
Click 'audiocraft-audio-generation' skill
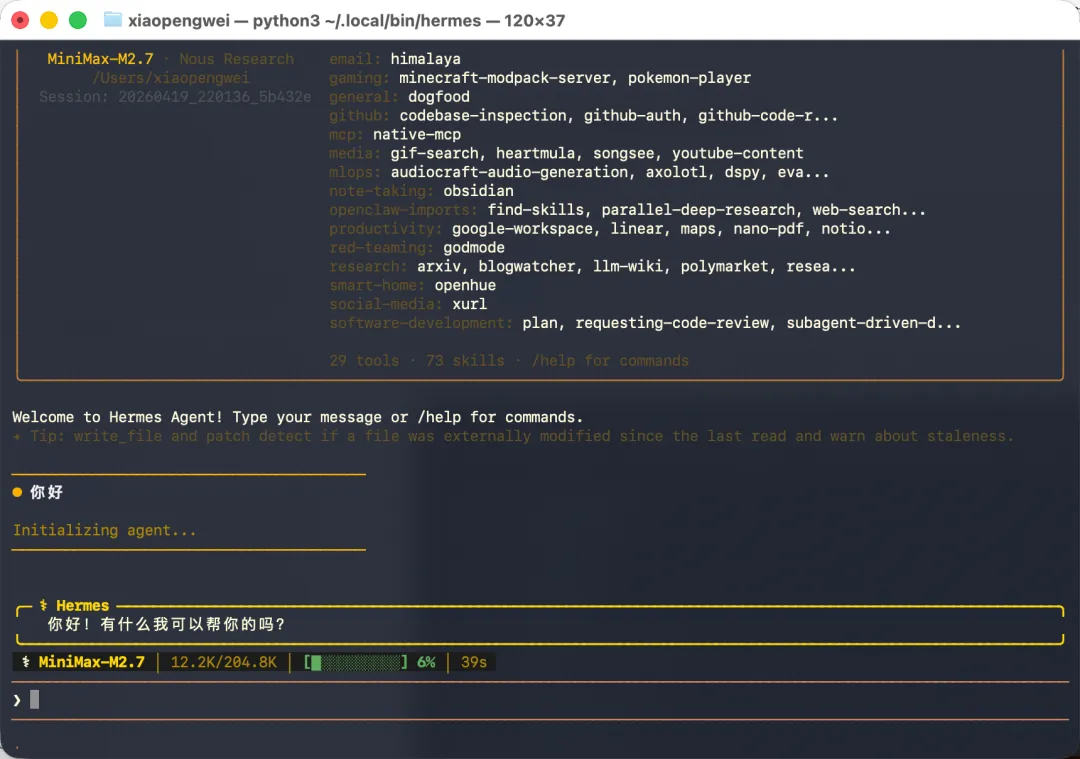click(x=509, y=172)
